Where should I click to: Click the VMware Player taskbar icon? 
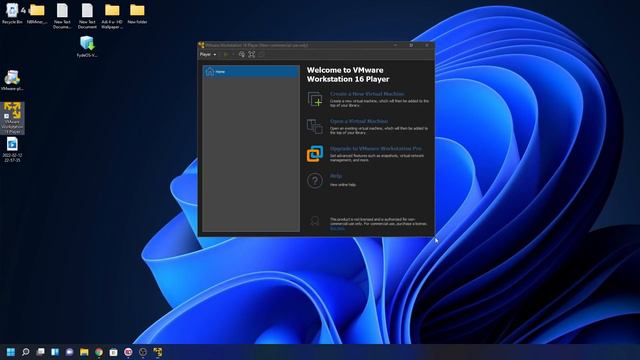pyautogui.click(x=158, y=352)
